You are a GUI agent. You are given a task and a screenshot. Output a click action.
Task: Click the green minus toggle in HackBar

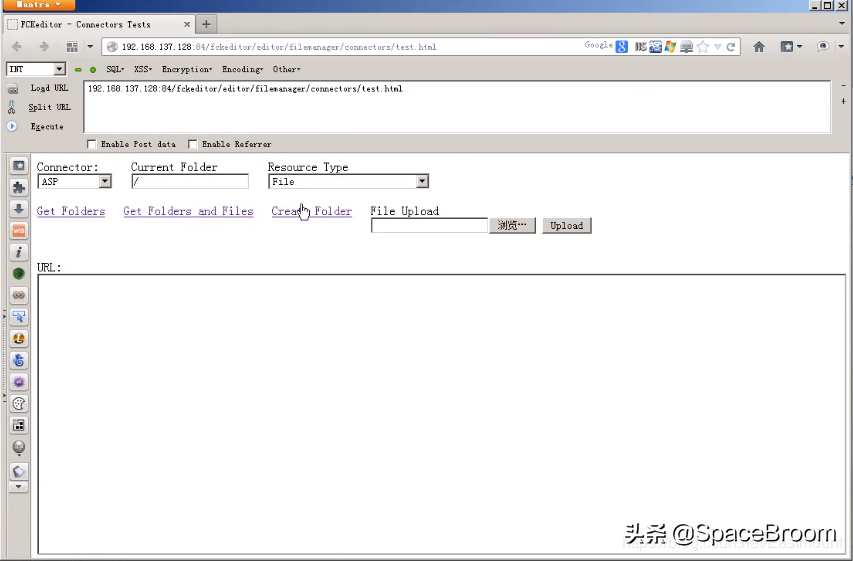pyautogui.click(x=78, y=70)
